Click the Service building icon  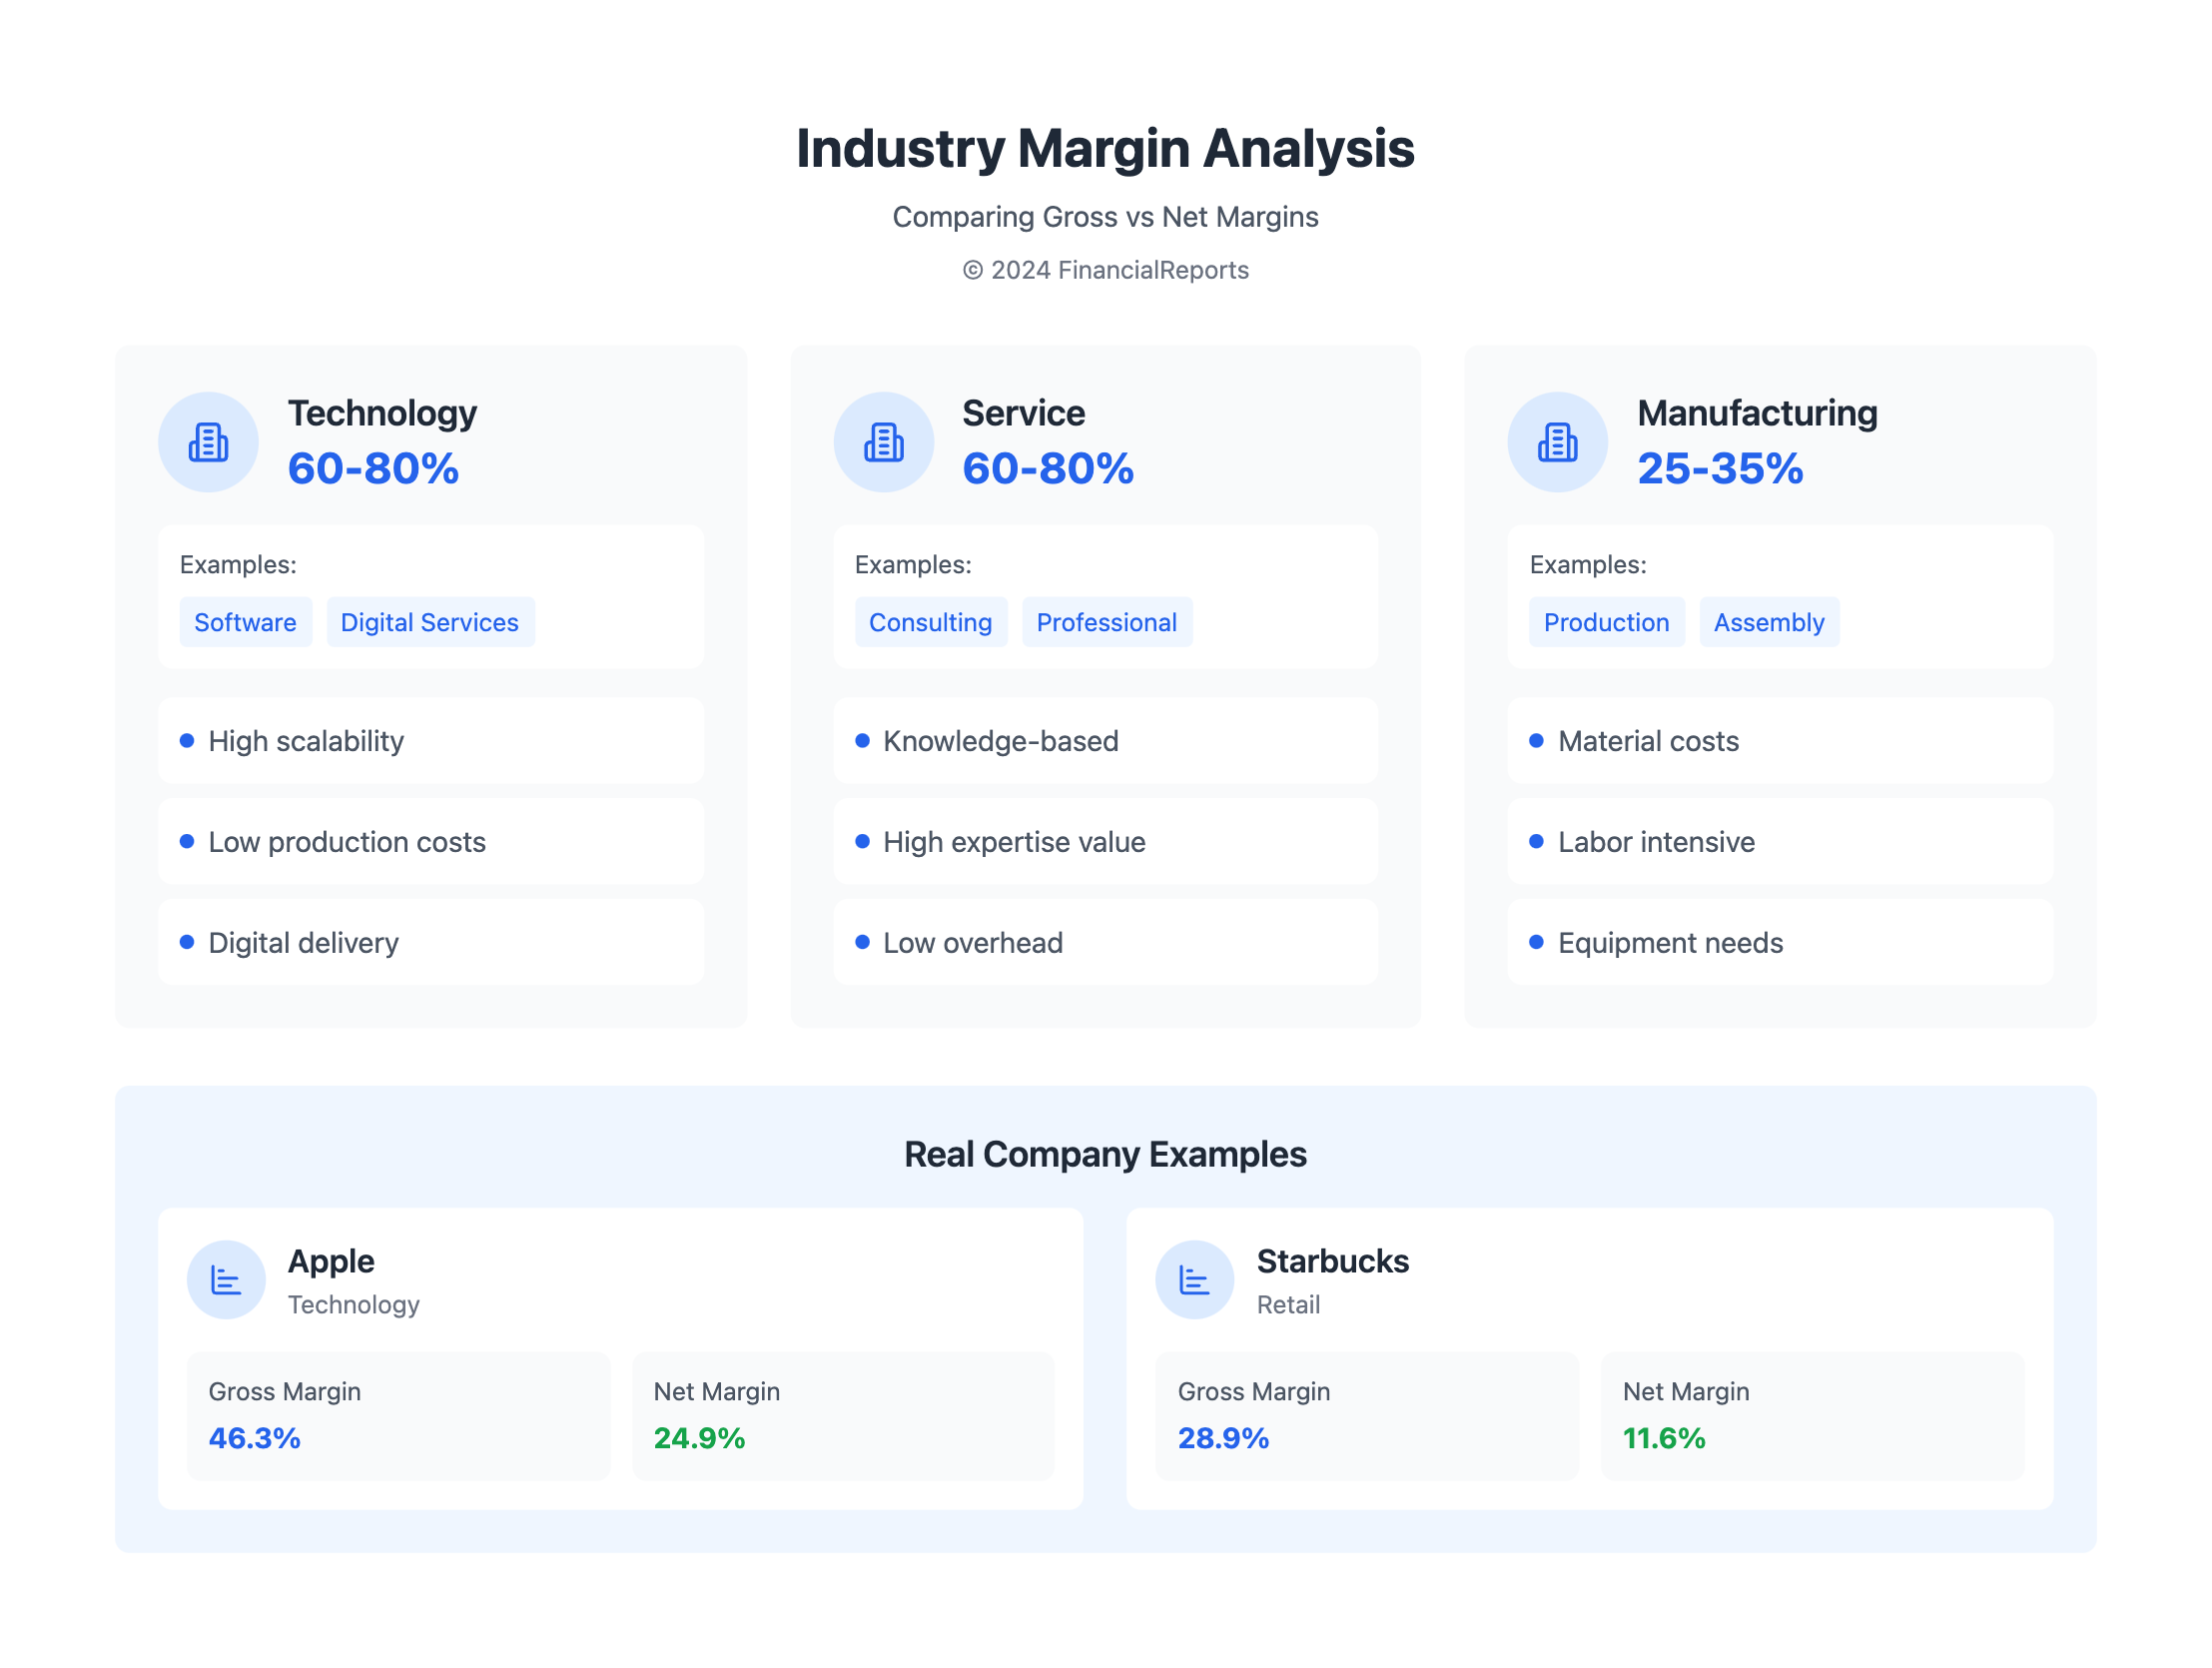pos(883,442)
